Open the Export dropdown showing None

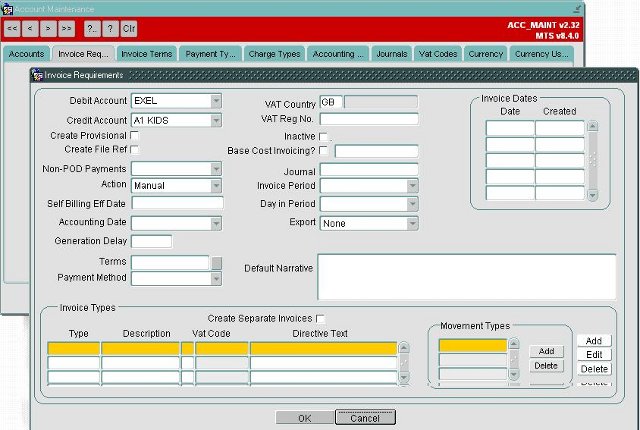coord(413,224)
